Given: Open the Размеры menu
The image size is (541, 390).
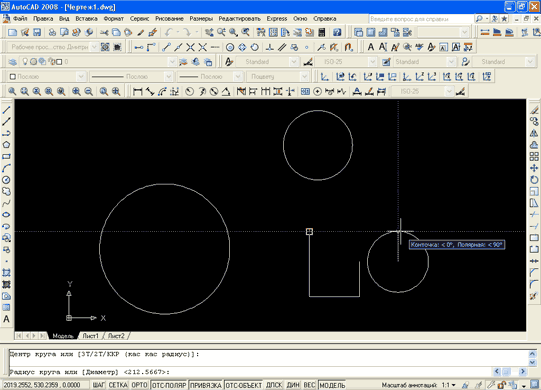Looking at the screenshot, I should [x=201, y=19].
